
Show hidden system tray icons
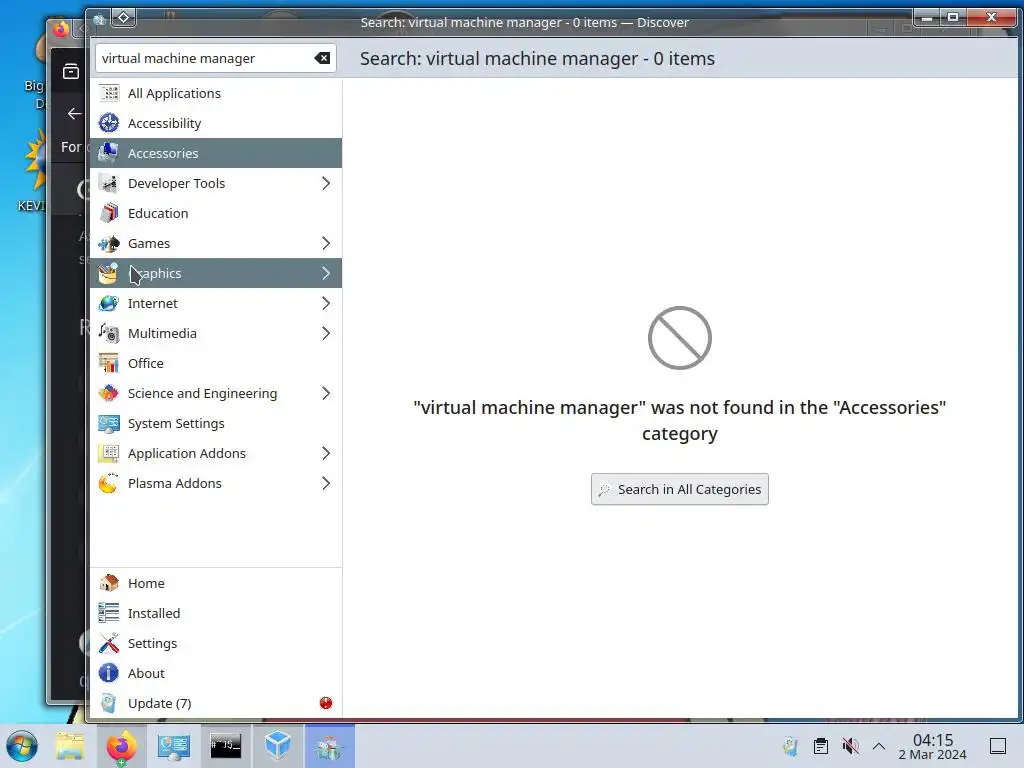tap(879, 746)
